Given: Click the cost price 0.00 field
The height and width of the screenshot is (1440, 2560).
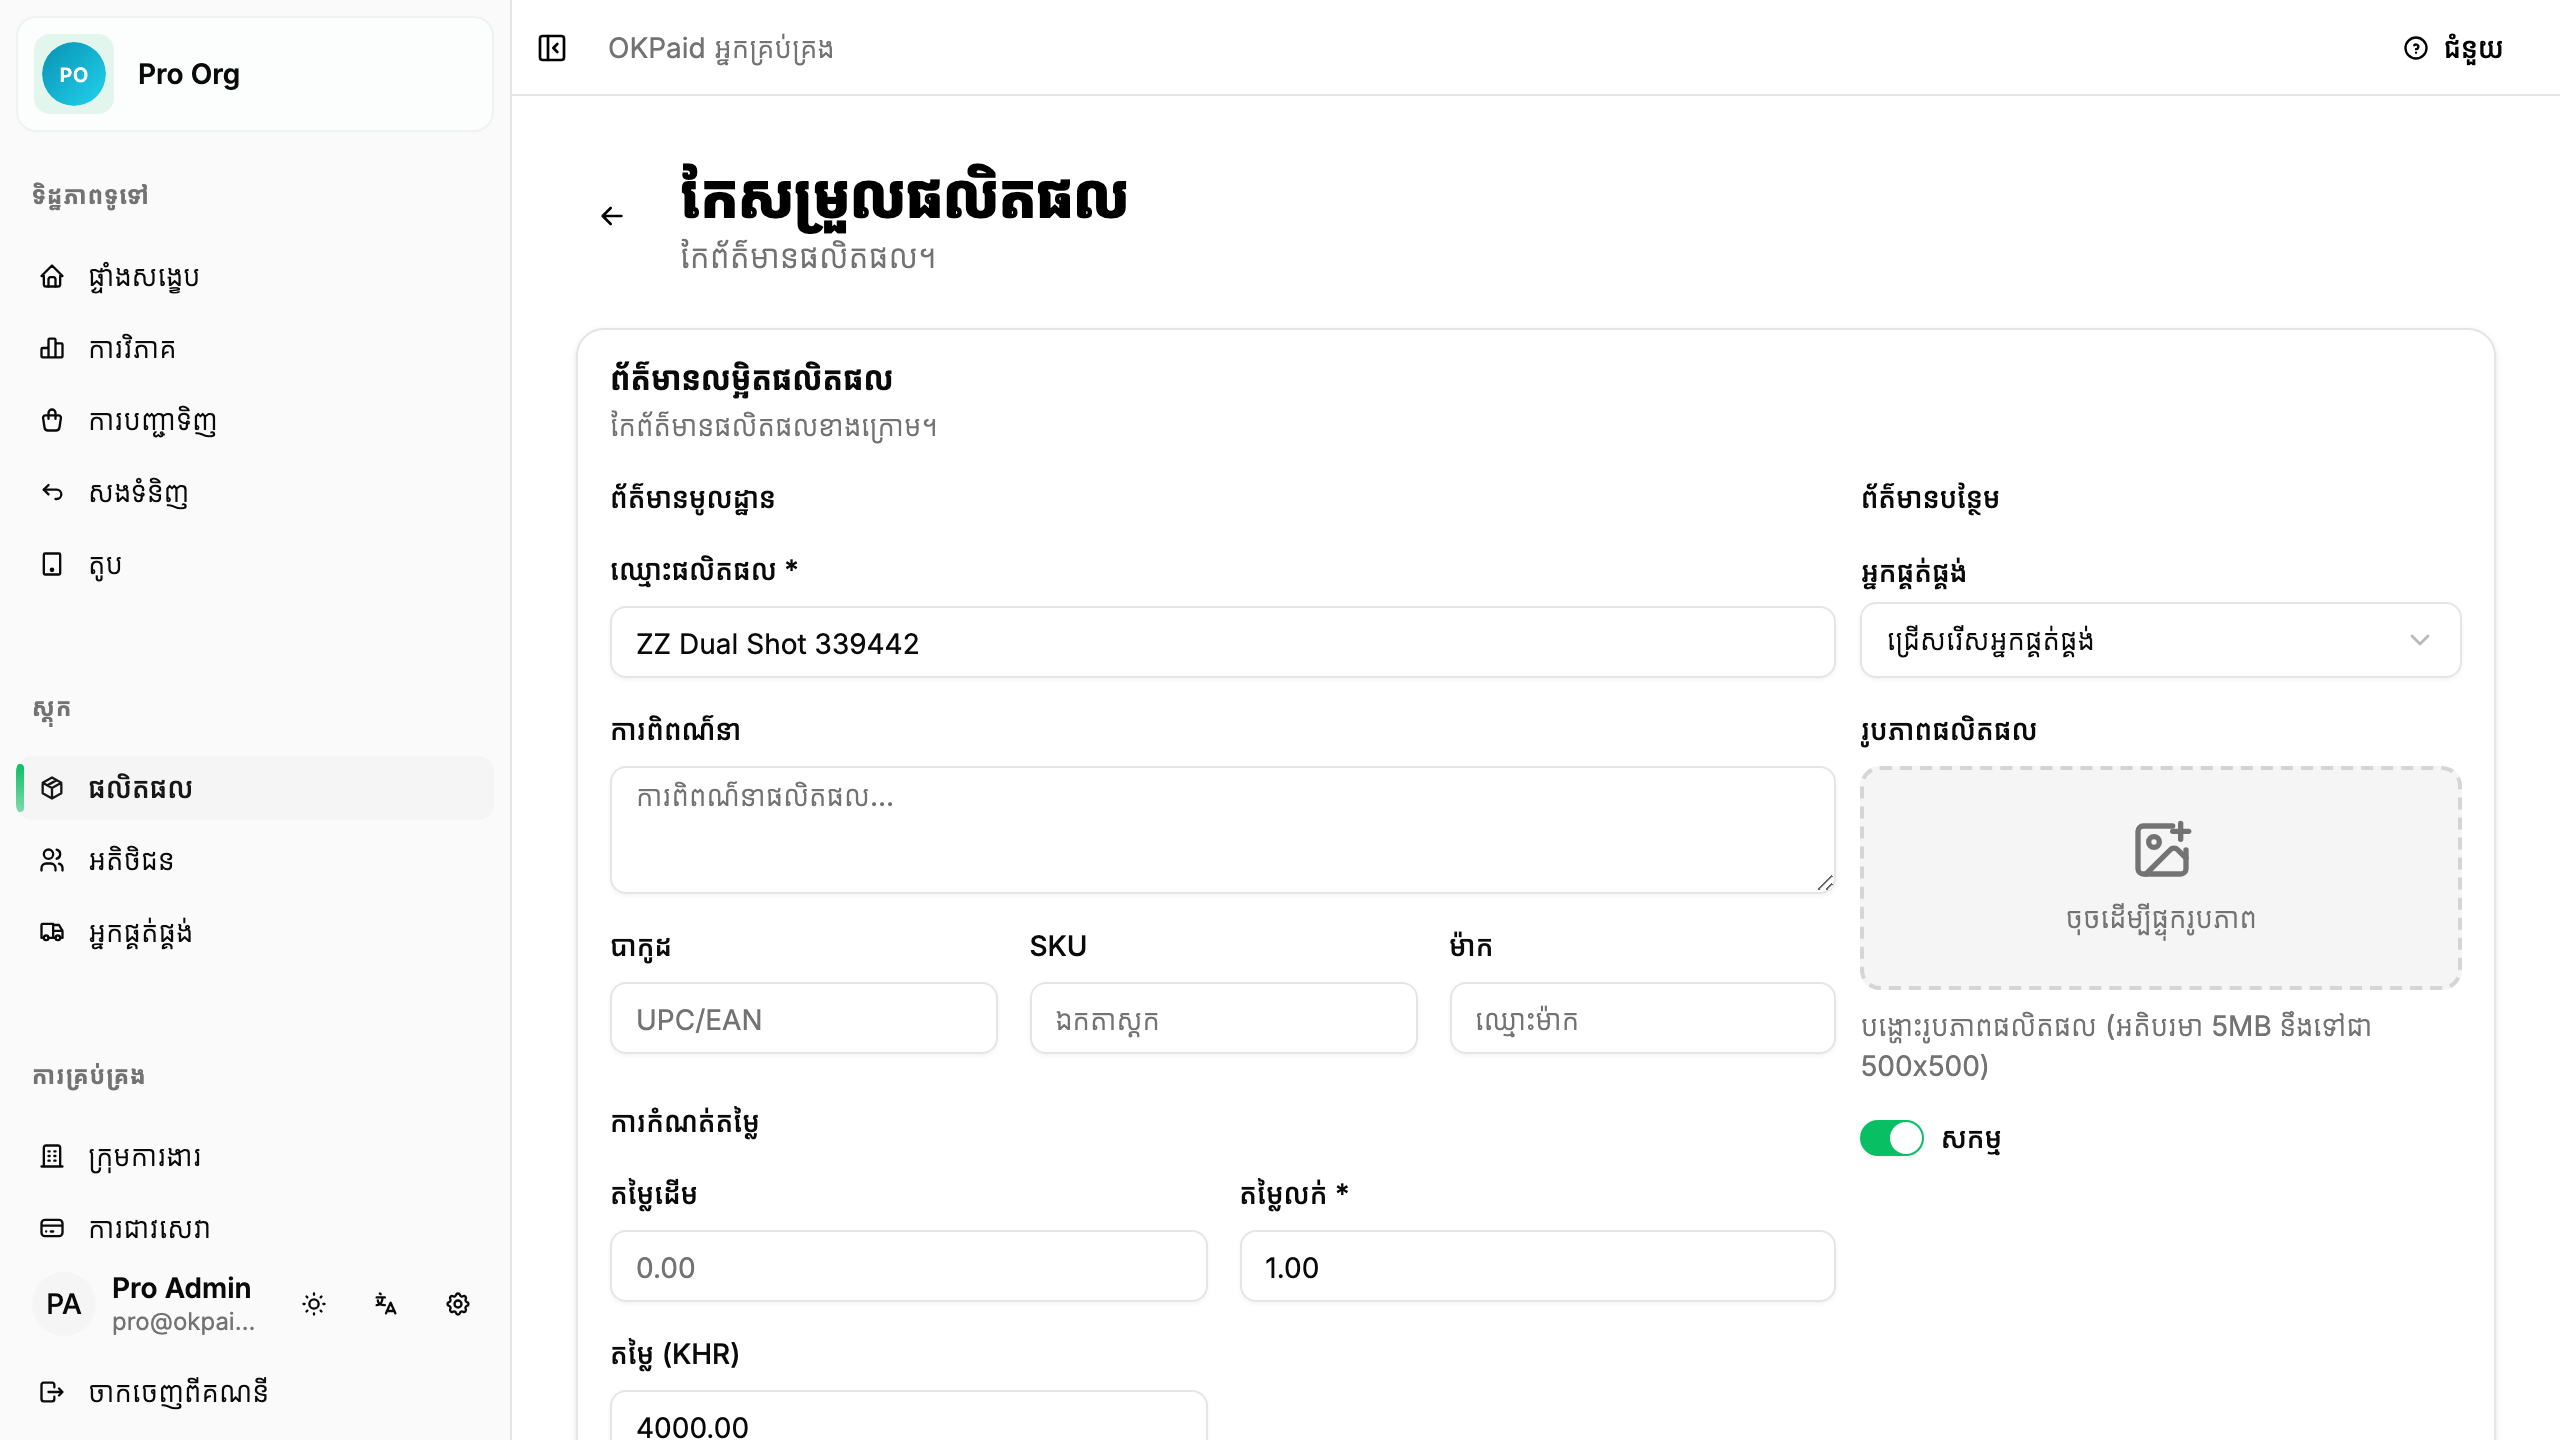Looking at the screenshot, I should (908, 1267).
